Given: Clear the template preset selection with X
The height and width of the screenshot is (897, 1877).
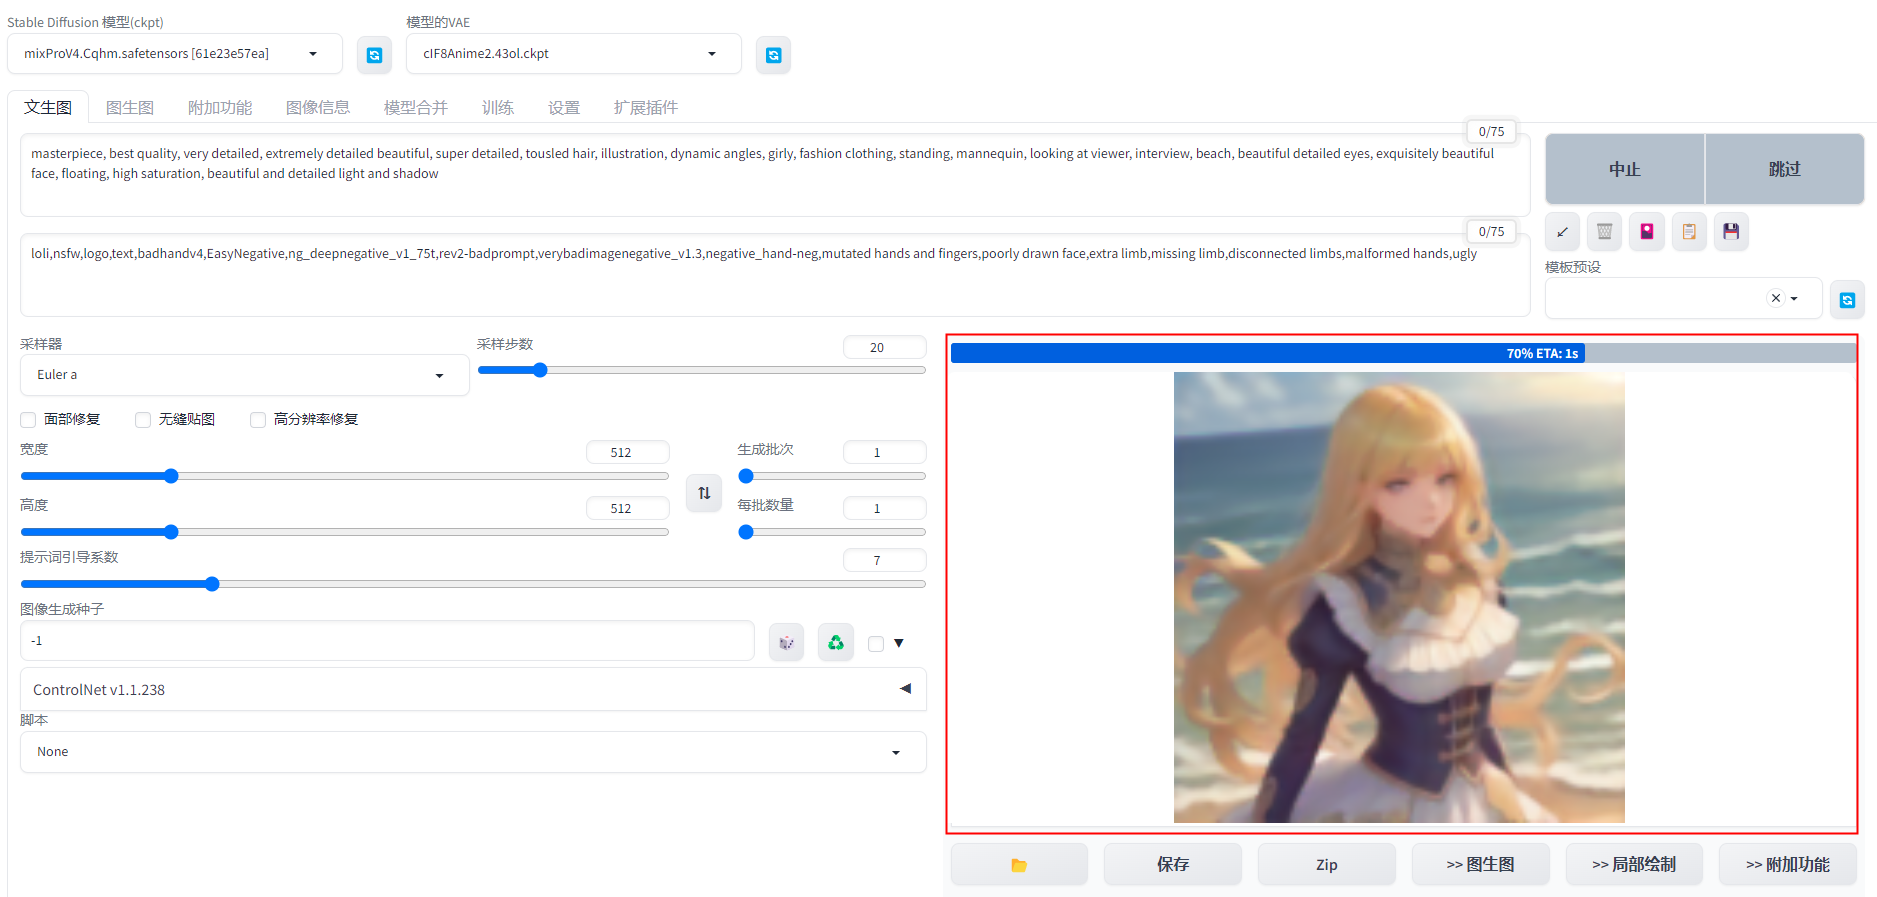Looking at the screenshot, I should tap(1776, 298).
